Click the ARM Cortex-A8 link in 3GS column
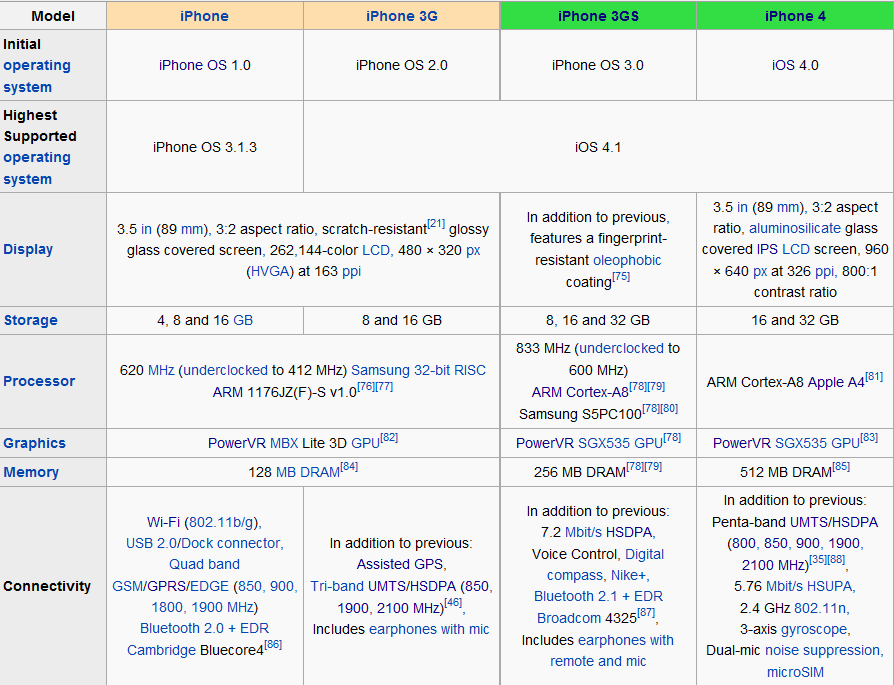Image resolution: width=894 pixels, height=685 pixels. 580,392
